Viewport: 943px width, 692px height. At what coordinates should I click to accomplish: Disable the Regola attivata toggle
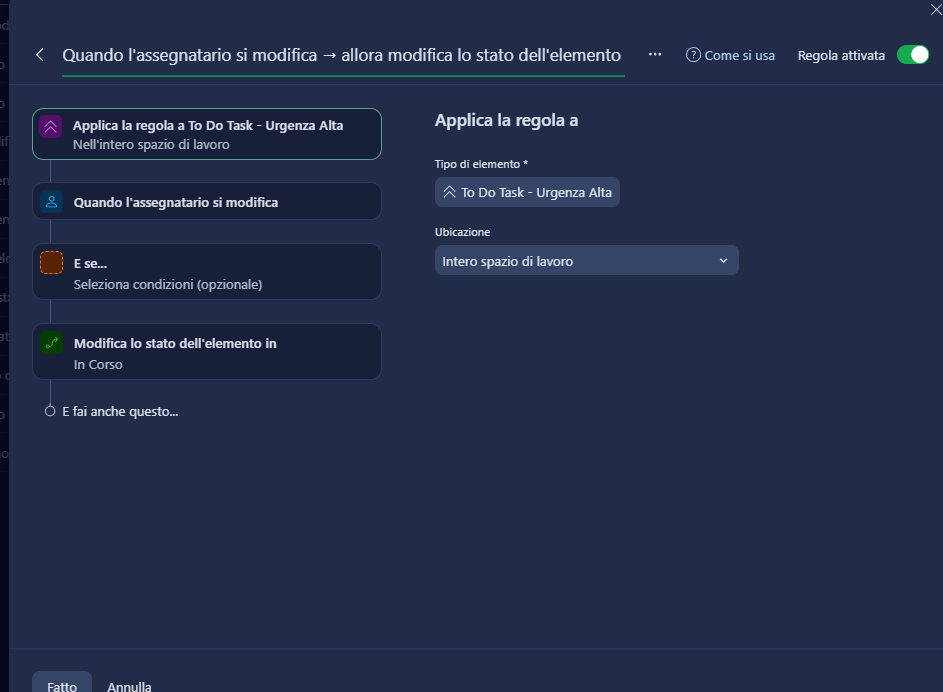click(912, 55)
